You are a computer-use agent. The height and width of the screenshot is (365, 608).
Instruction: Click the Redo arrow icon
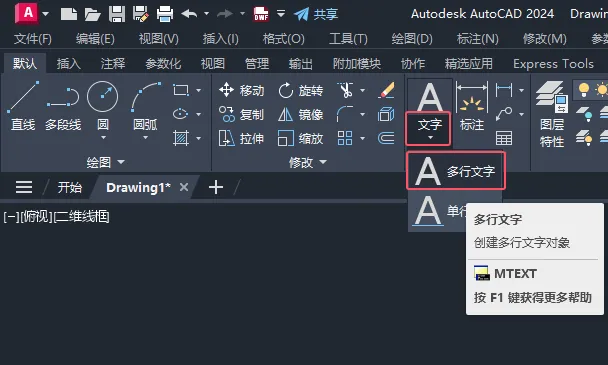pos(225,14)
